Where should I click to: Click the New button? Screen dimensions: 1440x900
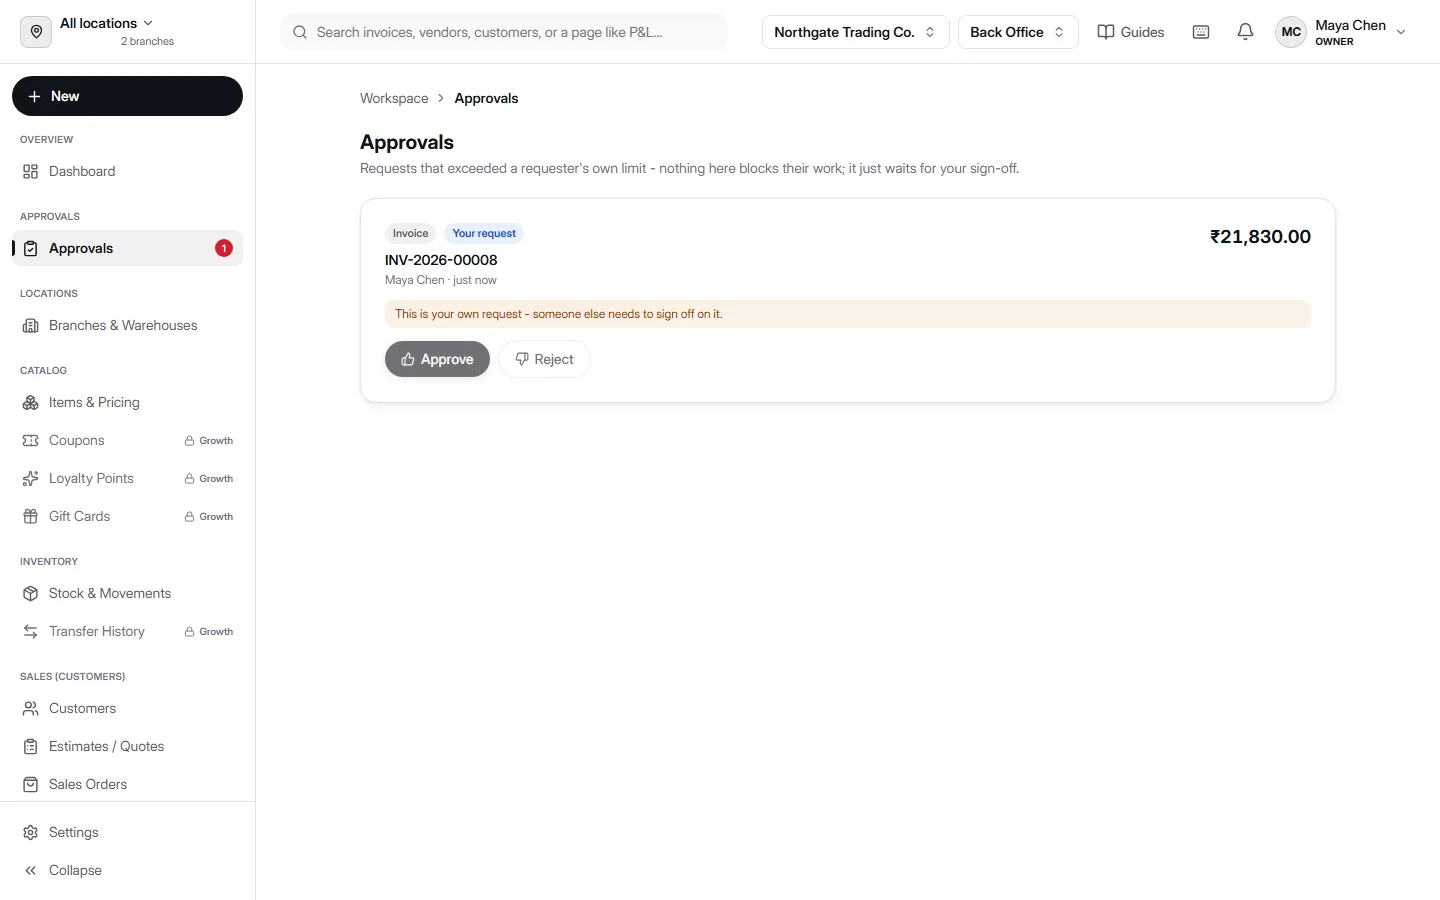click(127, 96)
